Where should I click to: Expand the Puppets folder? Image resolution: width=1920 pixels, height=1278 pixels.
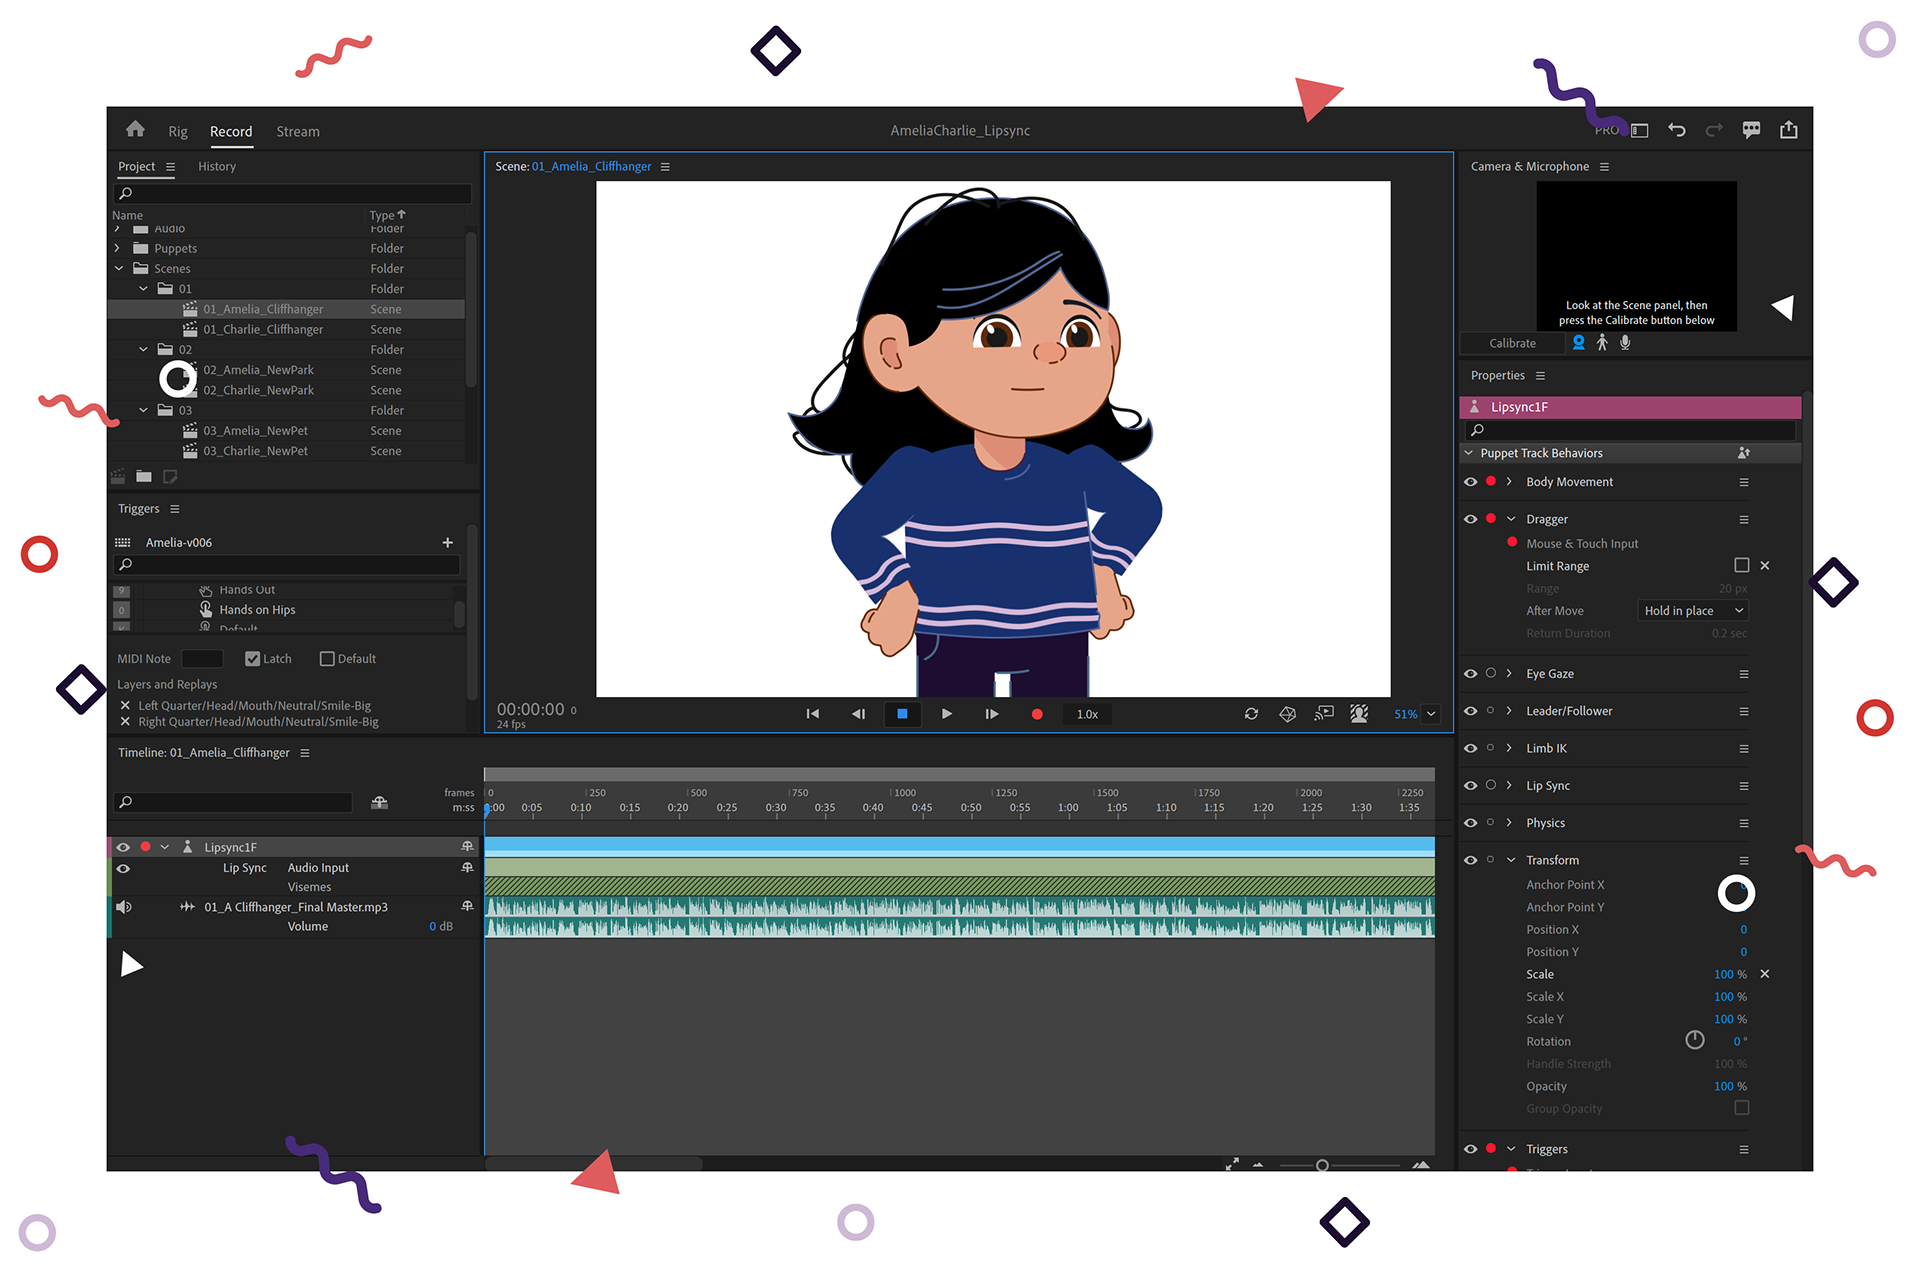(x=118, y=248)
